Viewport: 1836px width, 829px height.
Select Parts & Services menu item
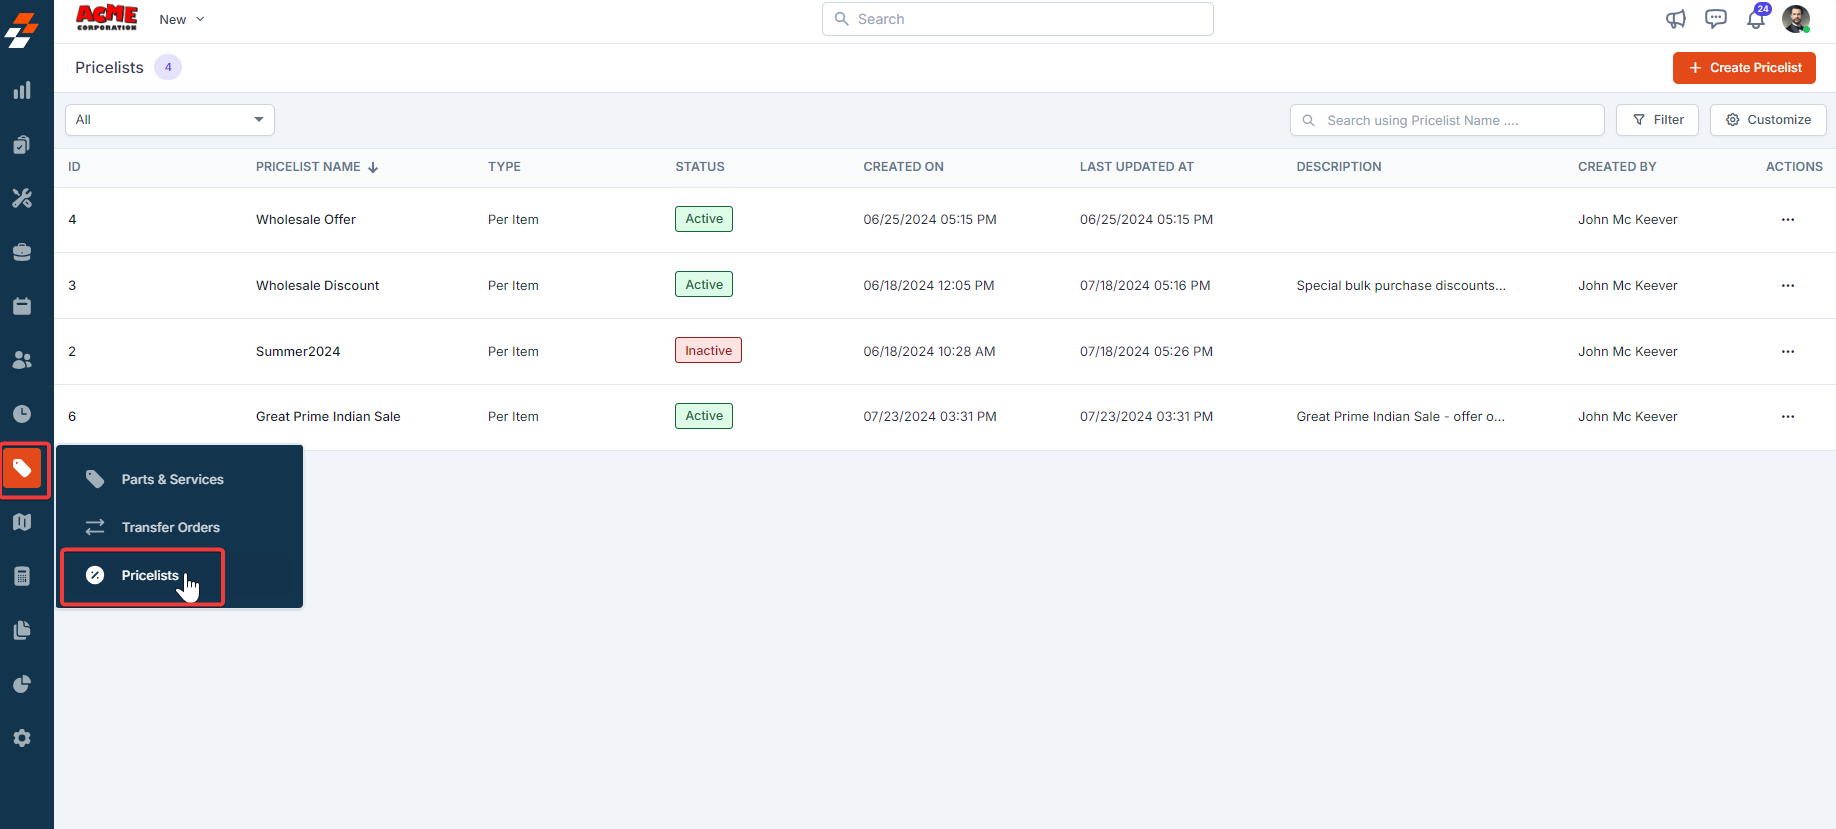coord(172,480)
